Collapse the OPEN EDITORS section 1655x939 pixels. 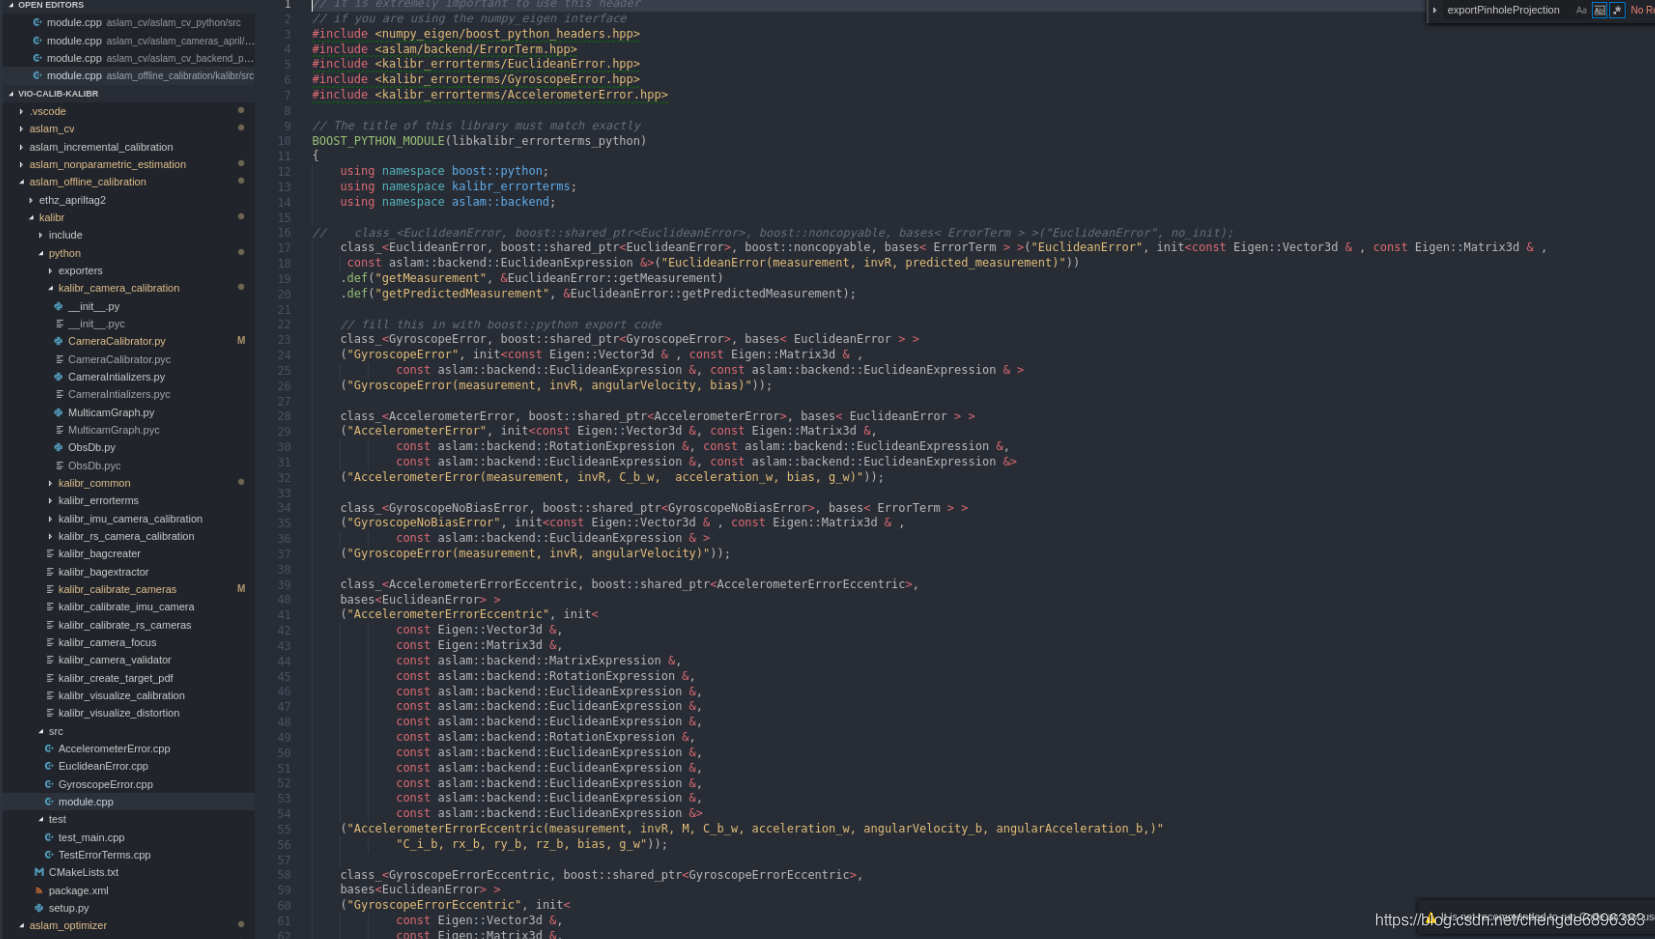(11, 5)
